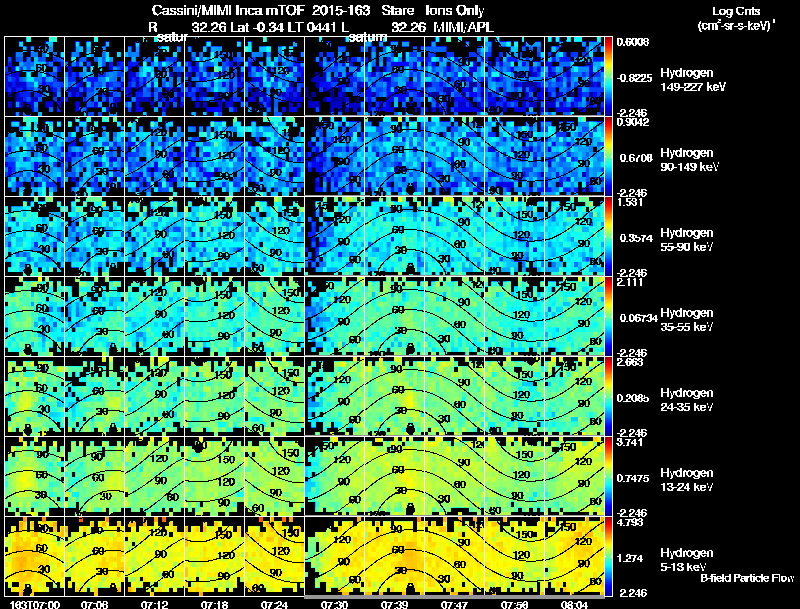
Task: Click the '3.741' colorbar maximum value
Action: click(630, 442)
